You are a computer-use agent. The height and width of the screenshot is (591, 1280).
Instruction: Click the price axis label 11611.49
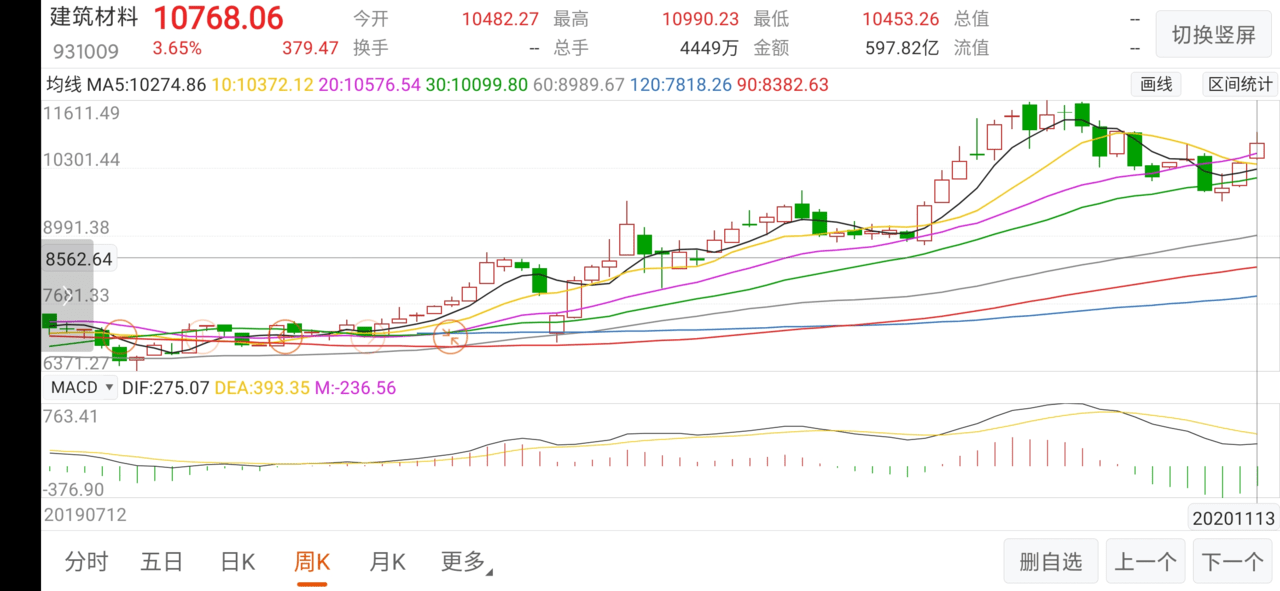point(83,113)
